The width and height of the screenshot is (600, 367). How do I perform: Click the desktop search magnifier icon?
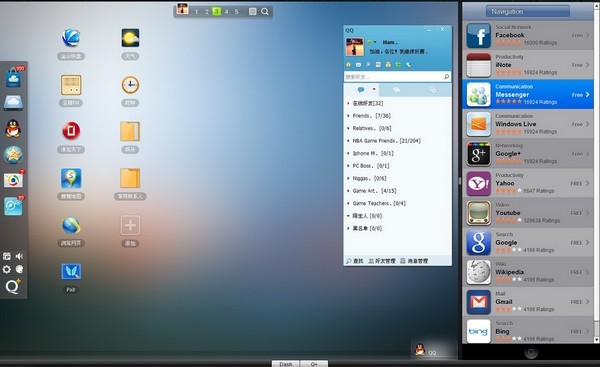click(265, 11)
